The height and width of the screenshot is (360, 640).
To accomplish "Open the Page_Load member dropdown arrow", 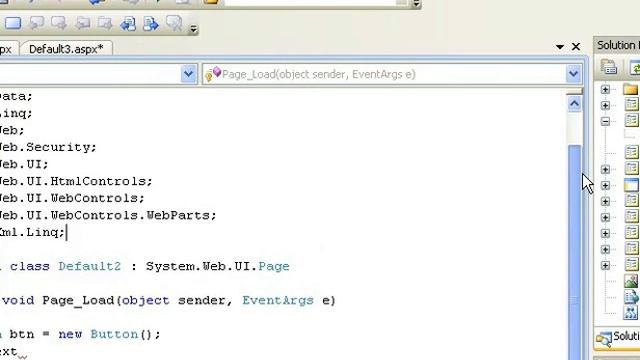I will (573, 74).
